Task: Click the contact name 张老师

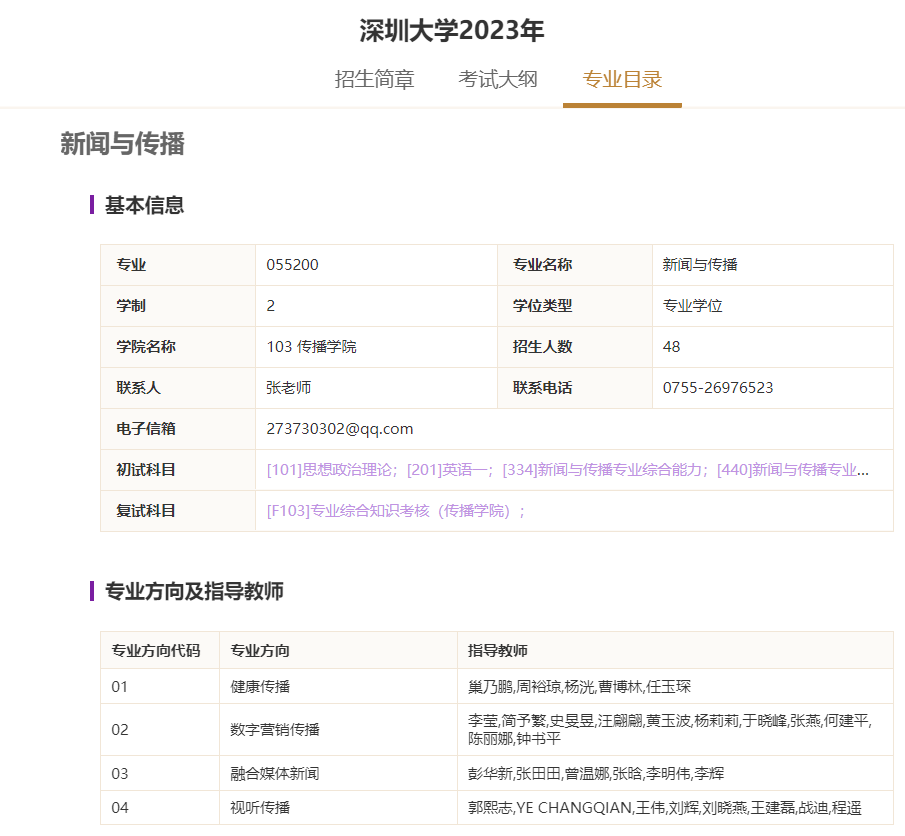Action: pyautogui.click(x=289, y=388)
